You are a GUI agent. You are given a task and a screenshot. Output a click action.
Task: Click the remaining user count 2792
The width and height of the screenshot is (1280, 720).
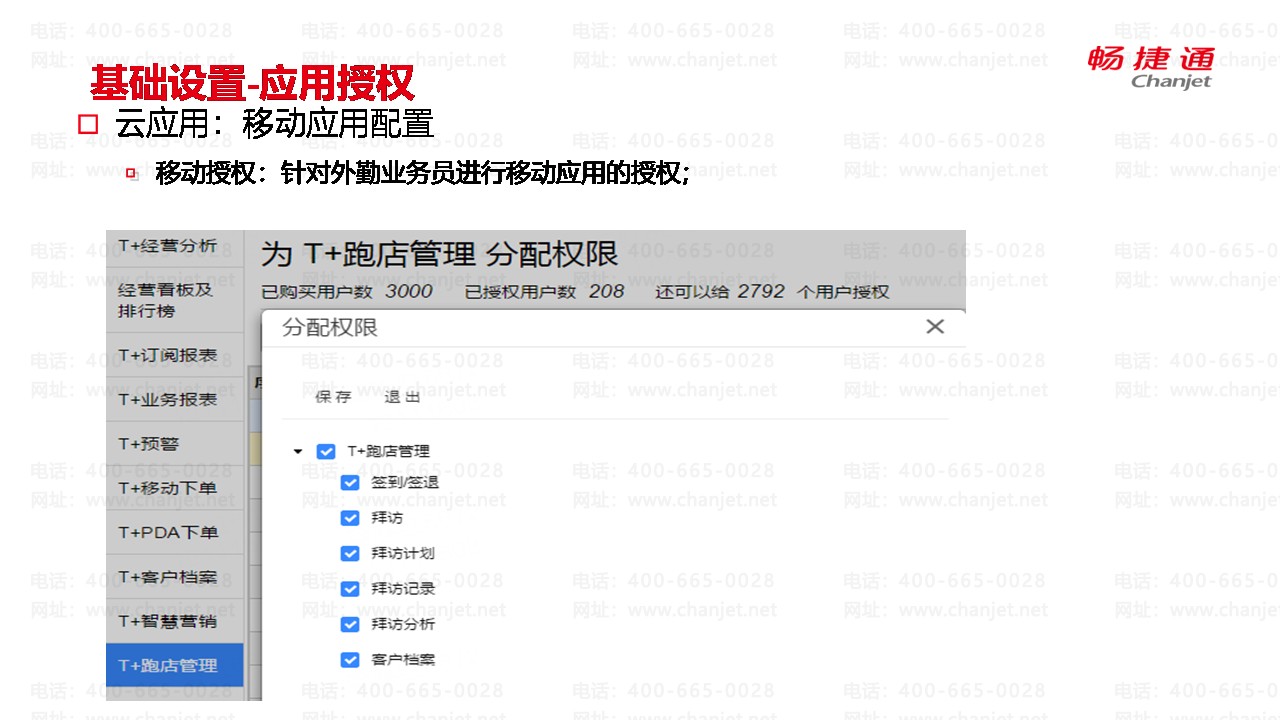(761, 291)
